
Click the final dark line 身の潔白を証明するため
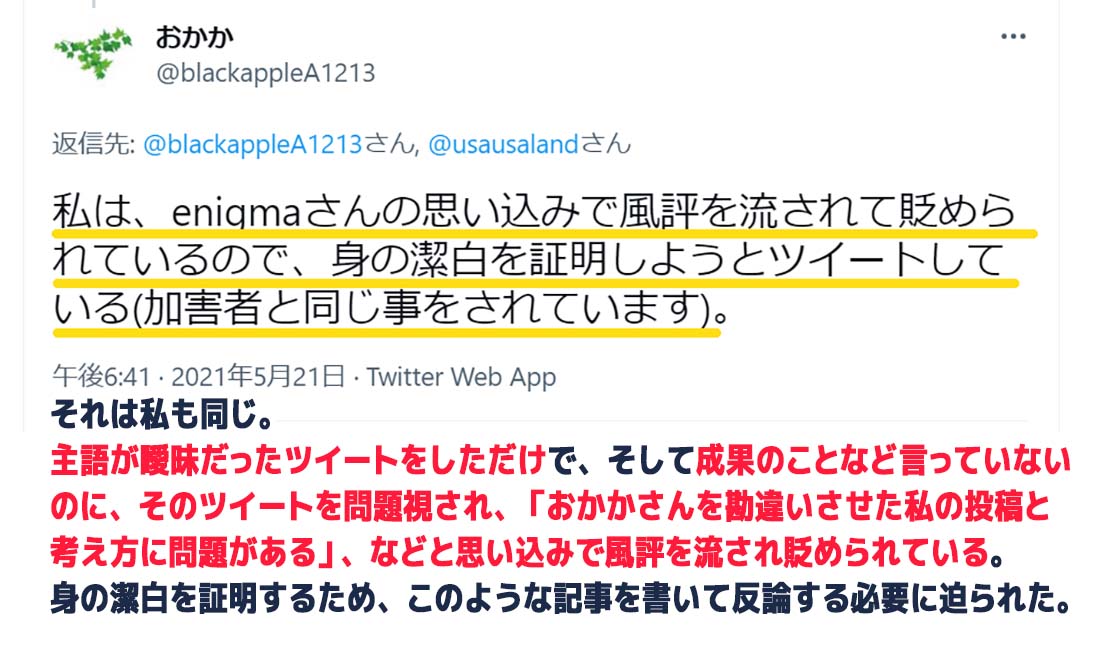560,598
